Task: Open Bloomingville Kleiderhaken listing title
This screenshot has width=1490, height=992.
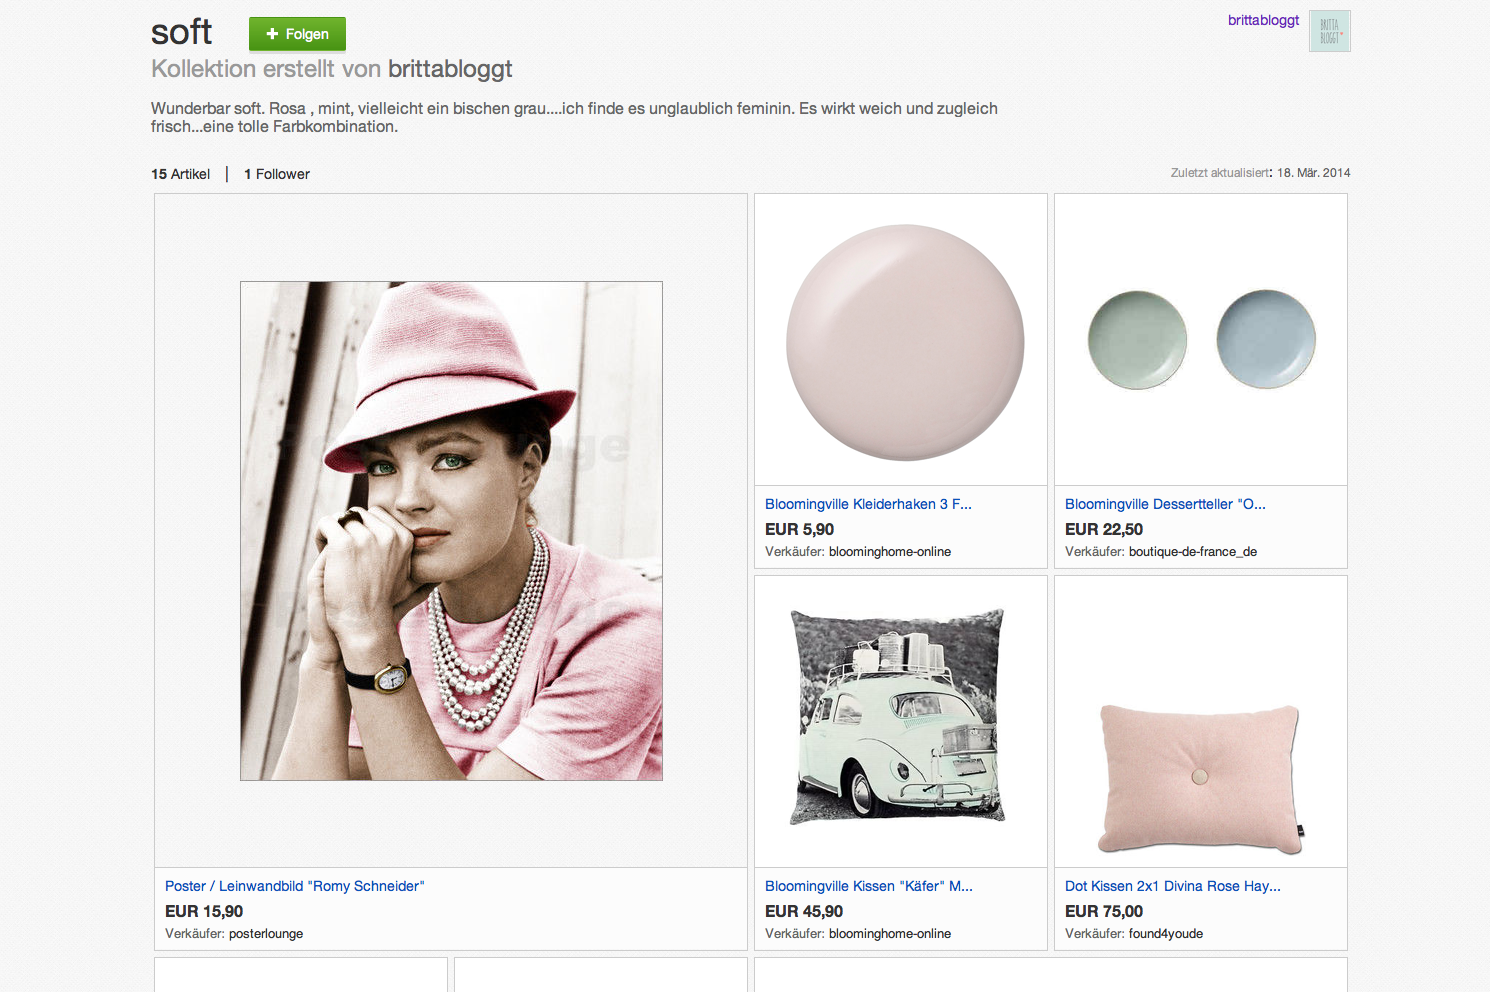Action: (x=867, y=504)
